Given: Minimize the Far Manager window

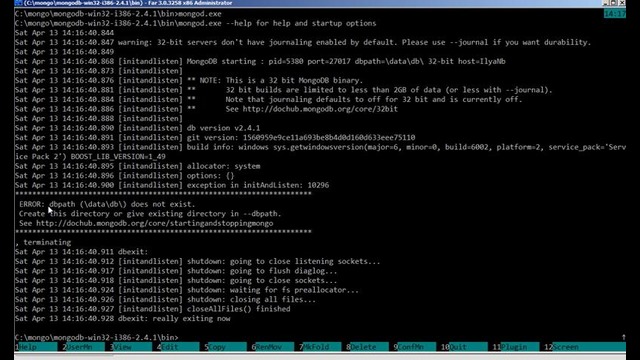Looking at the screenshot, I should point(606,3).
